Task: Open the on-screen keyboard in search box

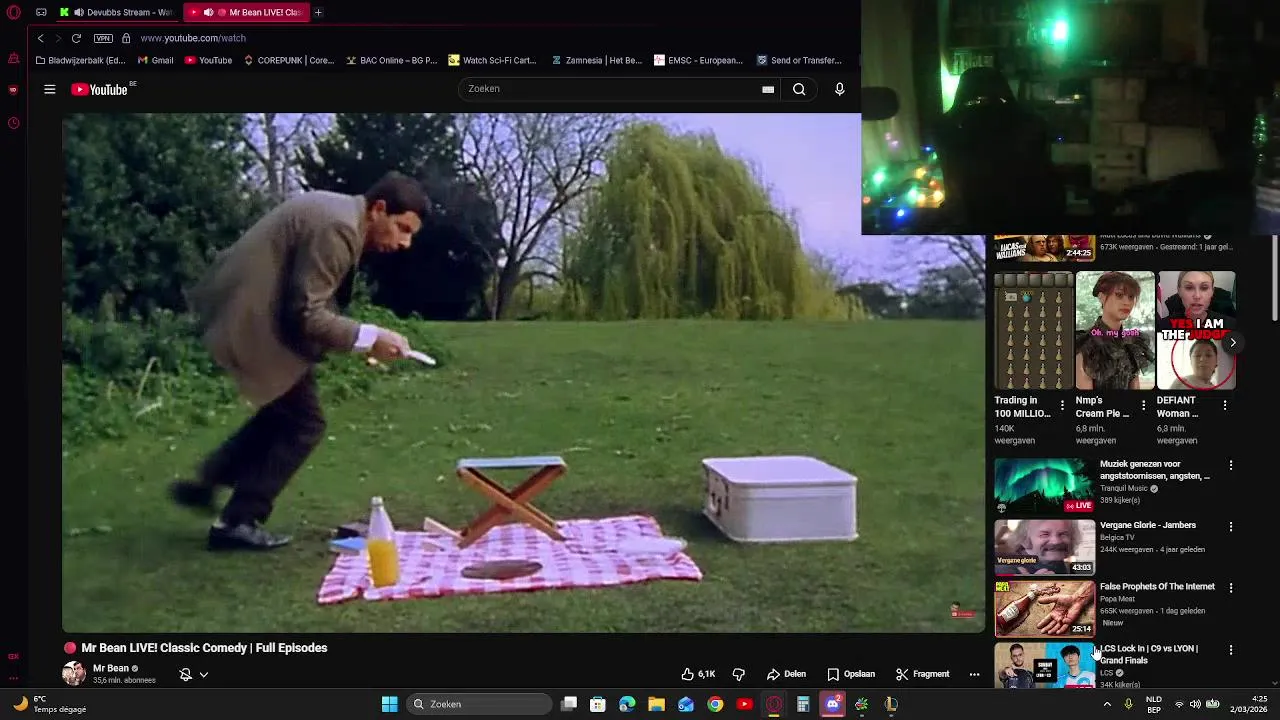Action: pyautogui.click(x=768, y=89)
